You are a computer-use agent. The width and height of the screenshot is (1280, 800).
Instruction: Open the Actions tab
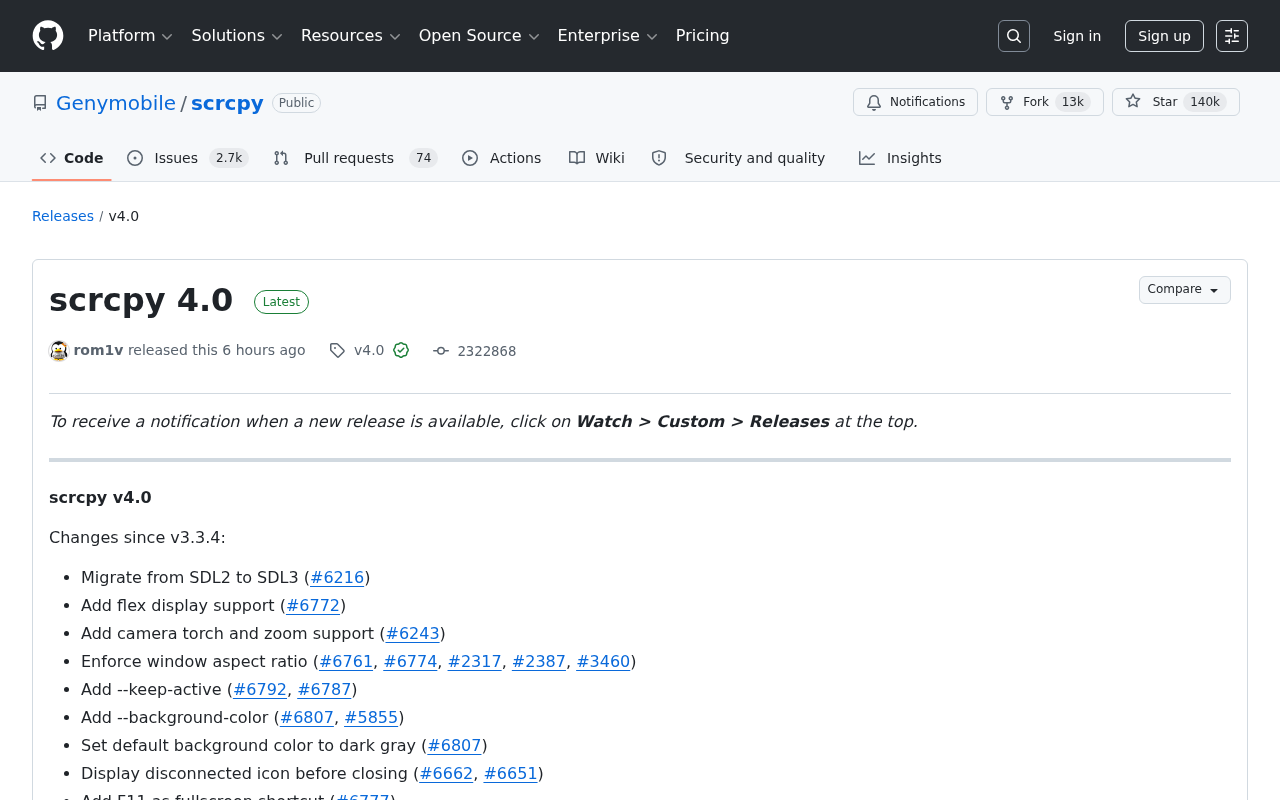click(x=502, y=158)
